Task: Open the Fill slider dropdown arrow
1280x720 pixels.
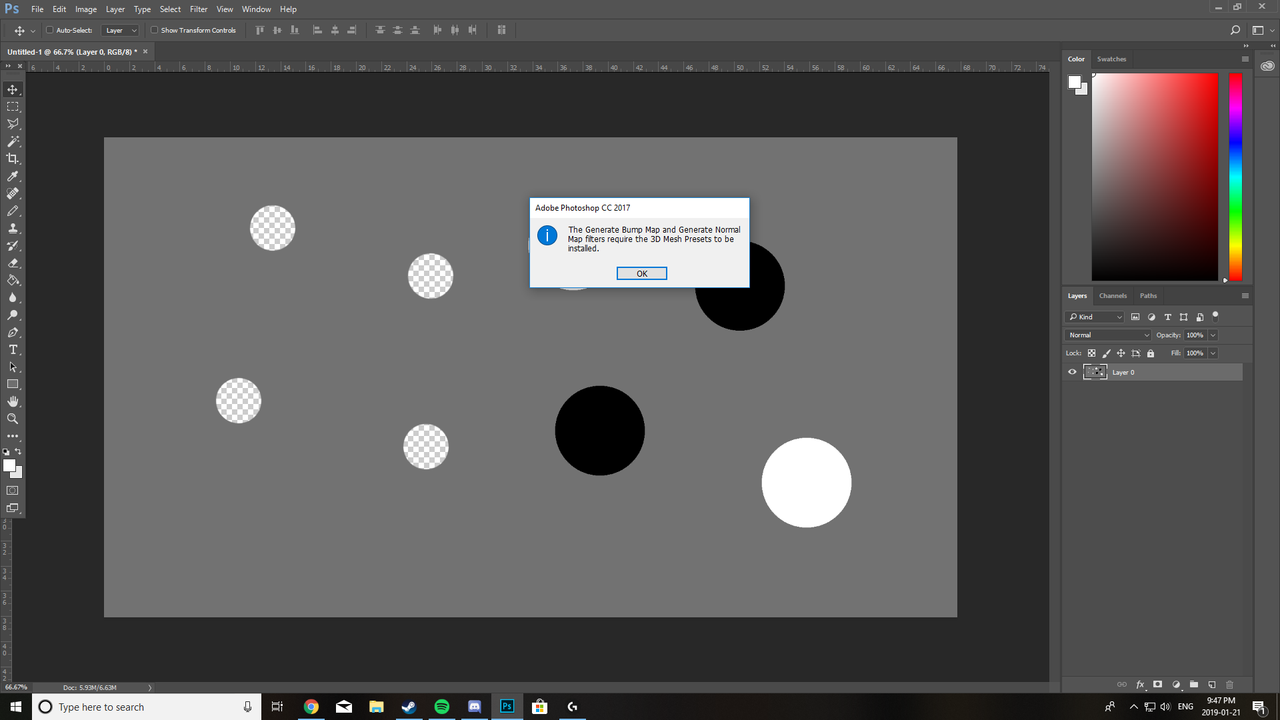Action: [x=1213, y=353]
